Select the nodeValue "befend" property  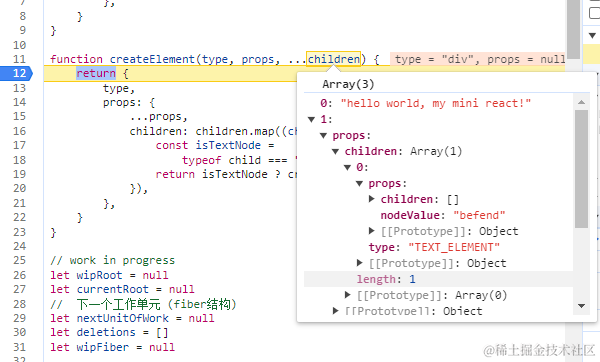tap(443, 215)
